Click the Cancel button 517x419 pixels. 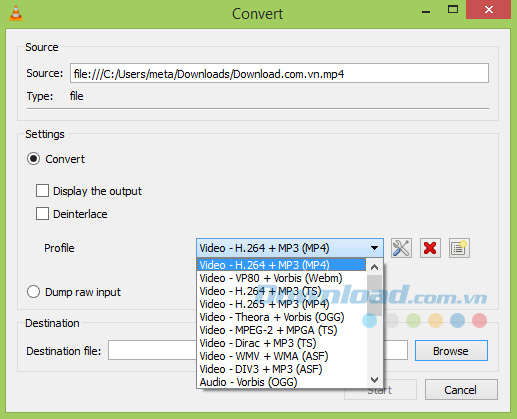coord(461,390)
